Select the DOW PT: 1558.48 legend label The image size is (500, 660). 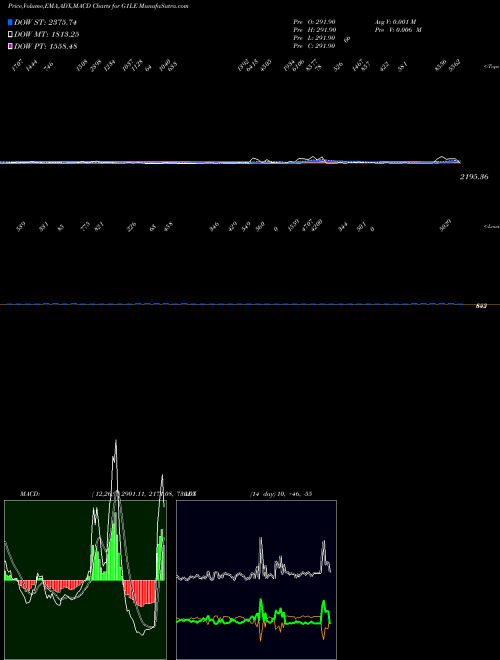45,46
